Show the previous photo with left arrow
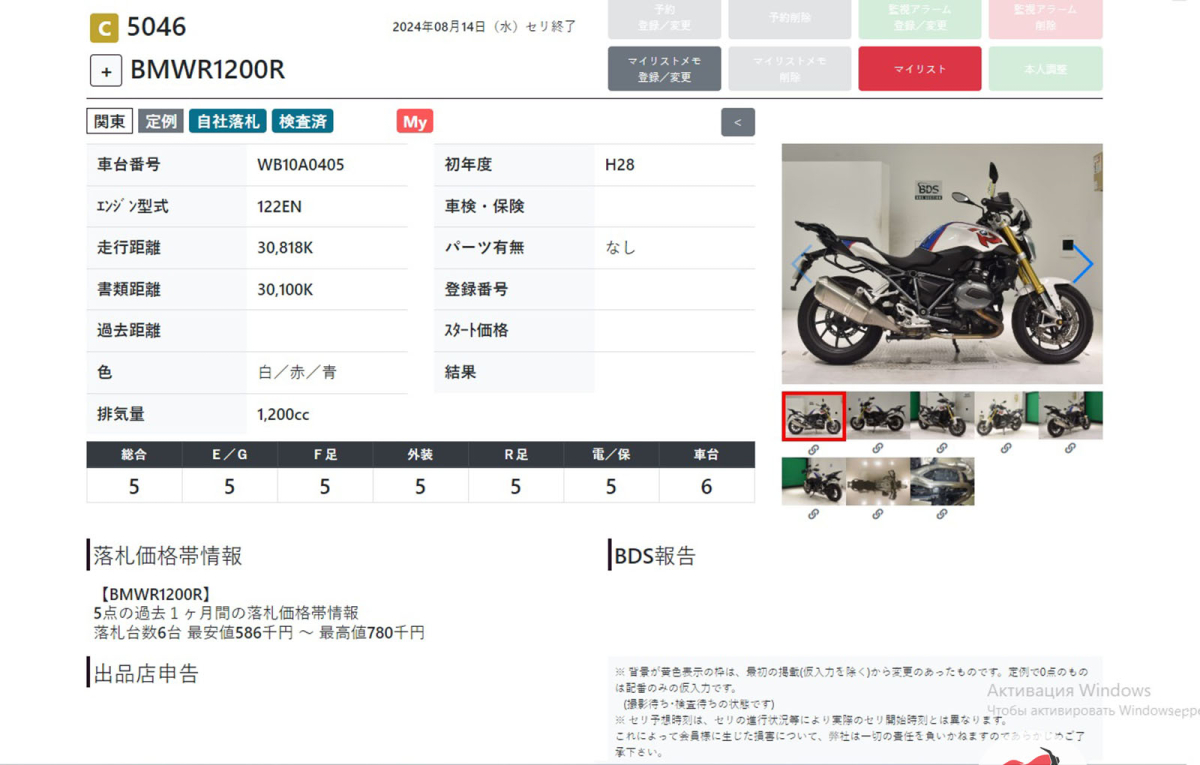 (801, 264)
